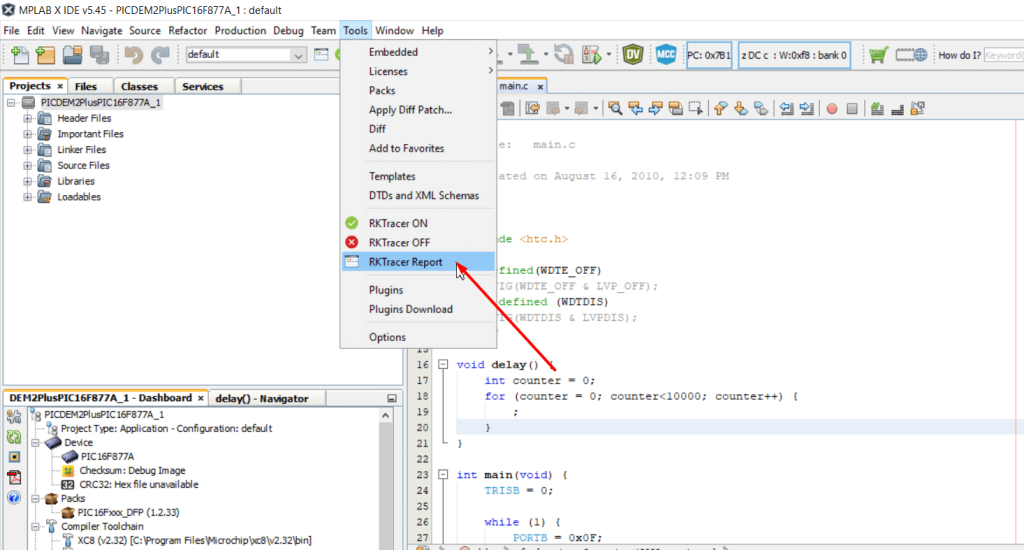Click the Undo arrow icon
The image size is (1024, 550).
tap(133, 55)
